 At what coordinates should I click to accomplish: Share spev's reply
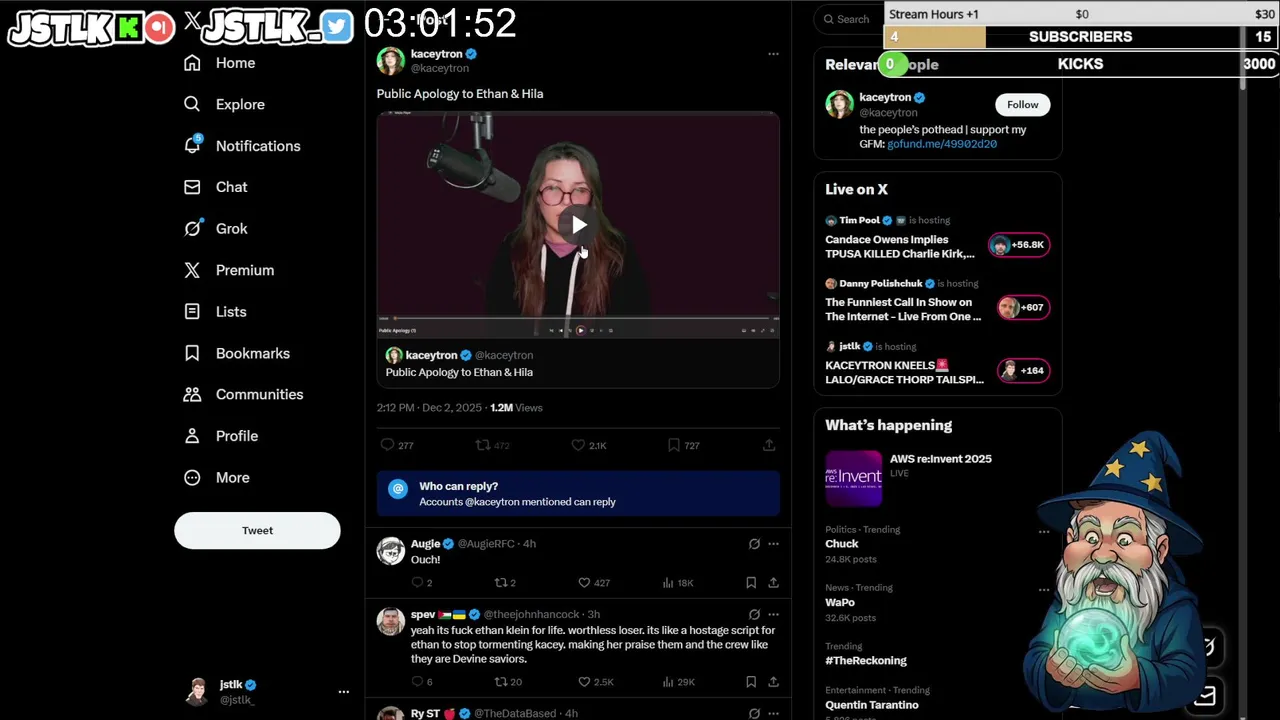pos(773,682)
